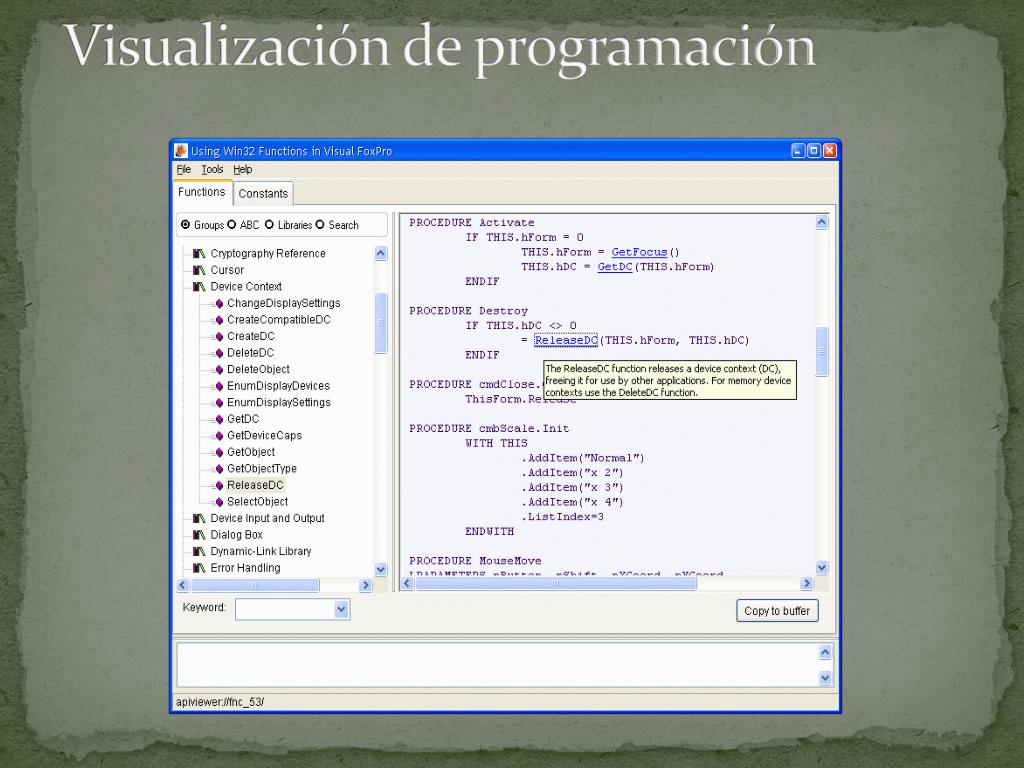Click the books icon beside Cryptography Reference
This screenshot has height=768, width=1024.
(199, 253)
